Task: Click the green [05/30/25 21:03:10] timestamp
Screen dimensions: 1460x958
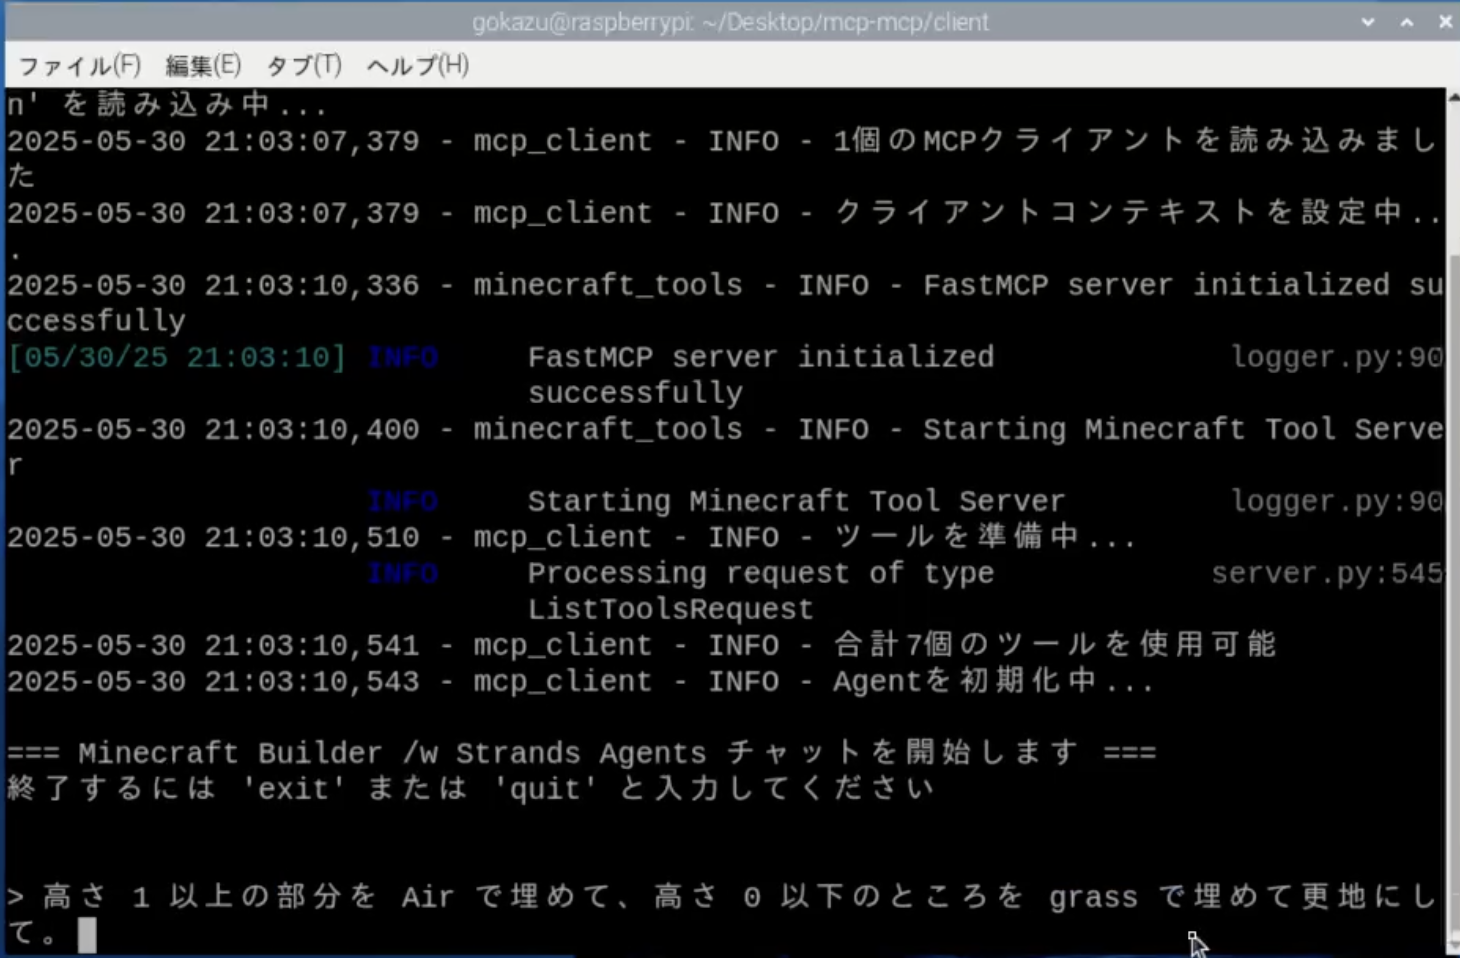Action: pyautogui.click(x=177, y=357)
